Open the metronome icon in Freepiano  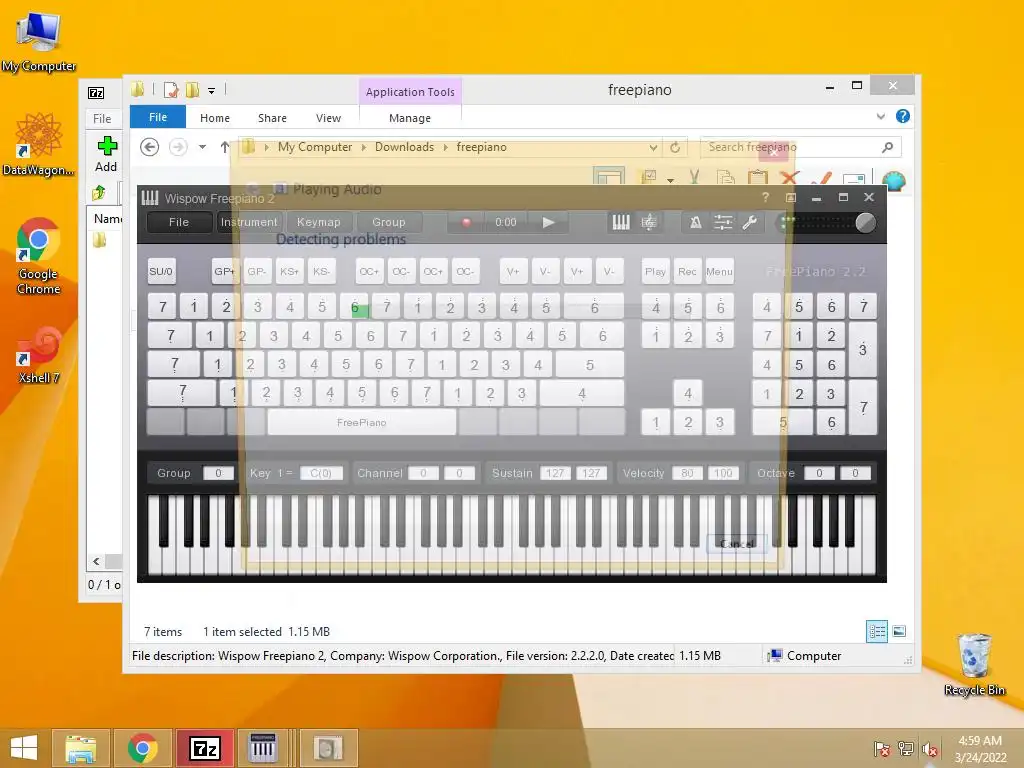[x=696, y=223]
